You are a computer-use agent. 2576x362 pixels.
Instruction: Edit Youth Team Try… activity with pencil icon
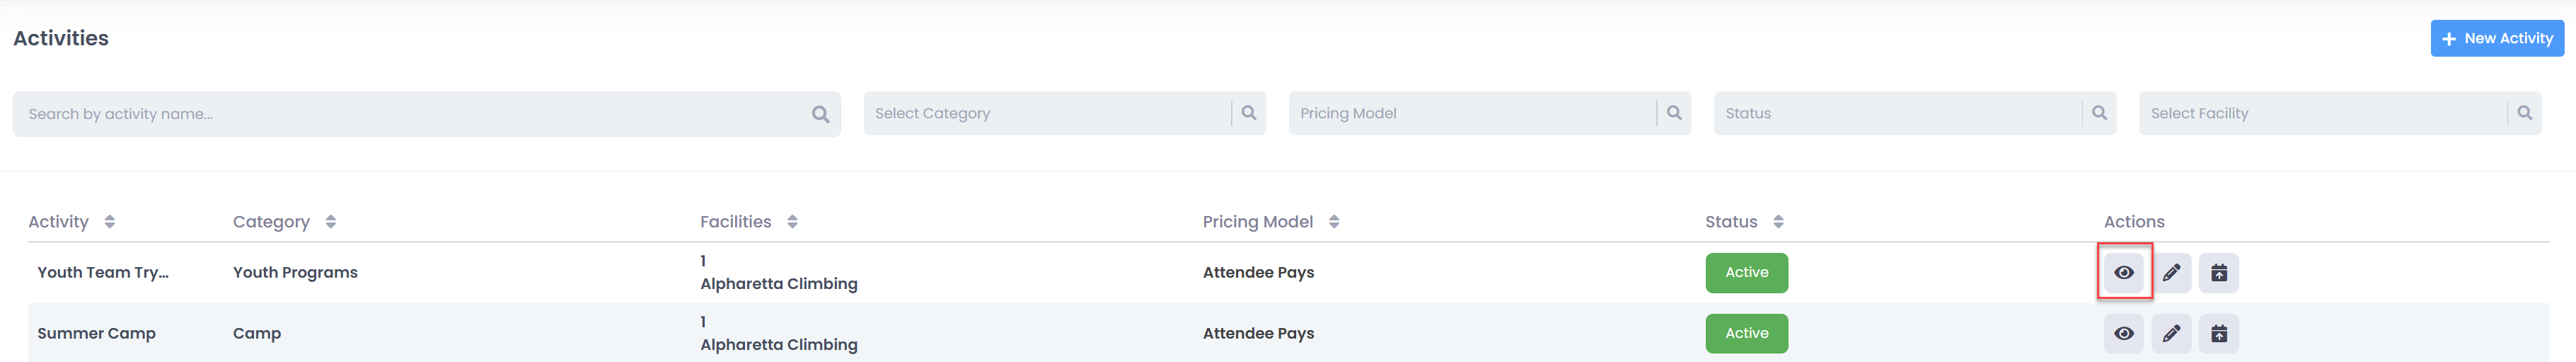pos(2171,272)
